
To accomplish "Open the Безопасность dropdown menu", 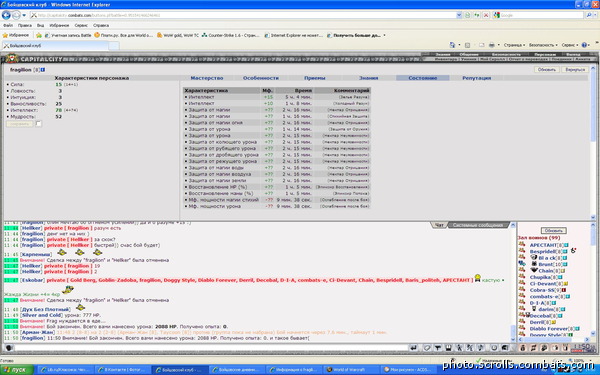I will tap(543, 45).
